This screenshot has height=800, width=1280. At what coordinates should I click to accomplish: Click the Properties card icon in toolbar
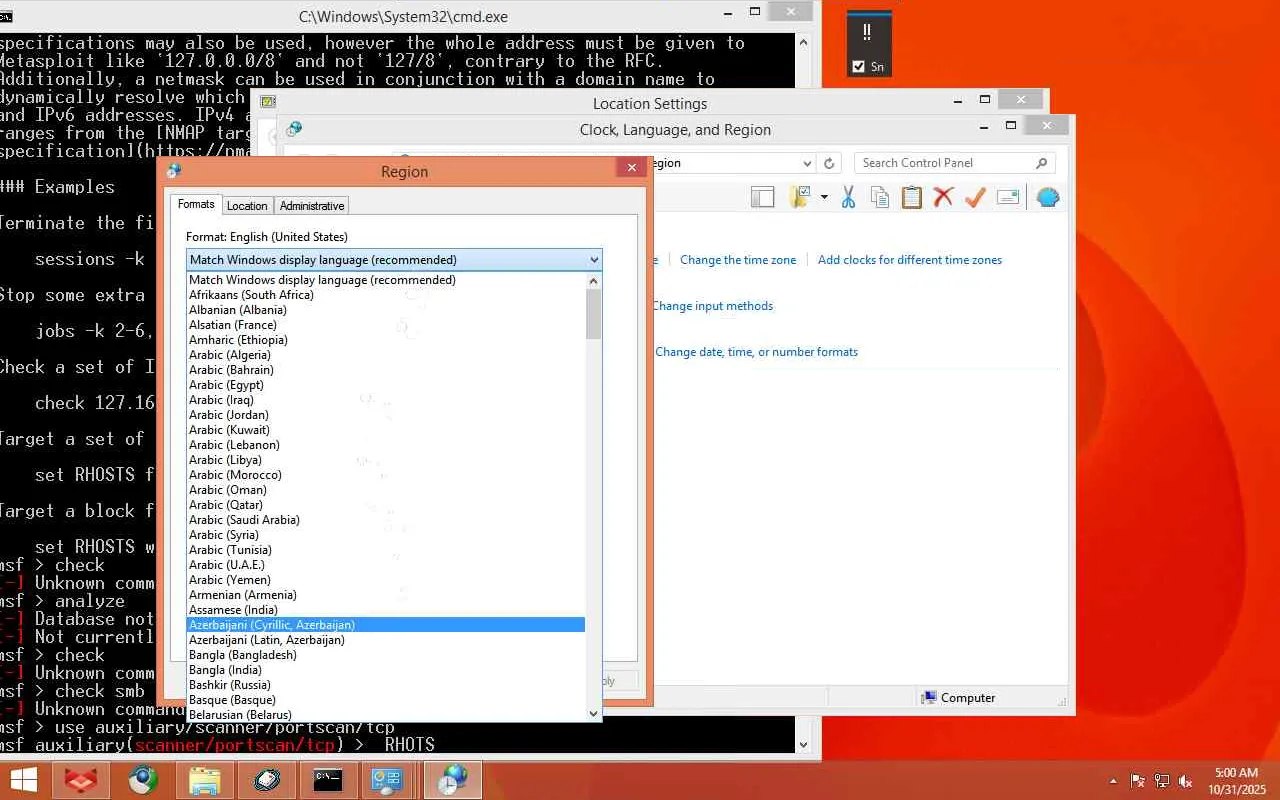[x=1008, y=197]
